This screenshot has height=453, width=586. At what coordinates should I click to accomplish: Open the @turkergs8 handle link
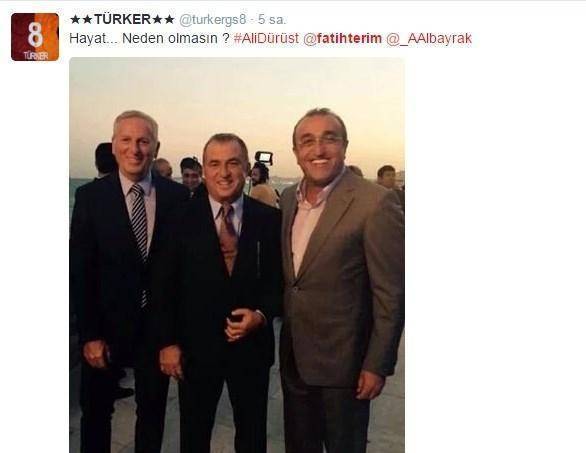[x=213, y=20]
